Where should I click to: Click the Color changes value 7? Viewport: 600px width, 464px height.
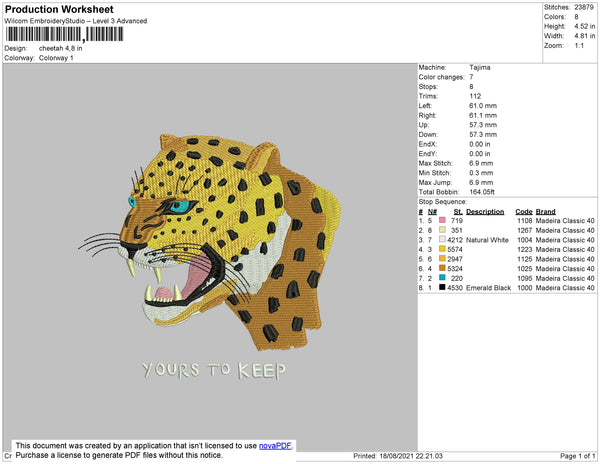471,77
